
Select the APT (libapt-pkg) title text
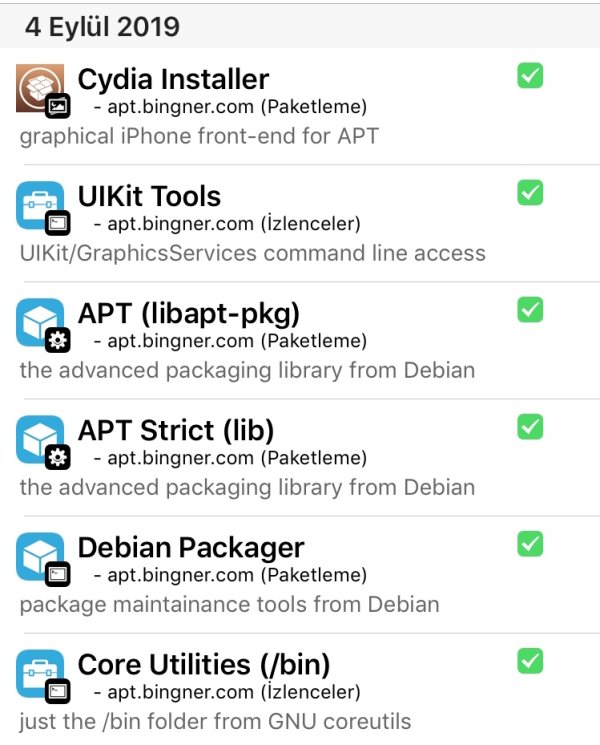point(188,313)
